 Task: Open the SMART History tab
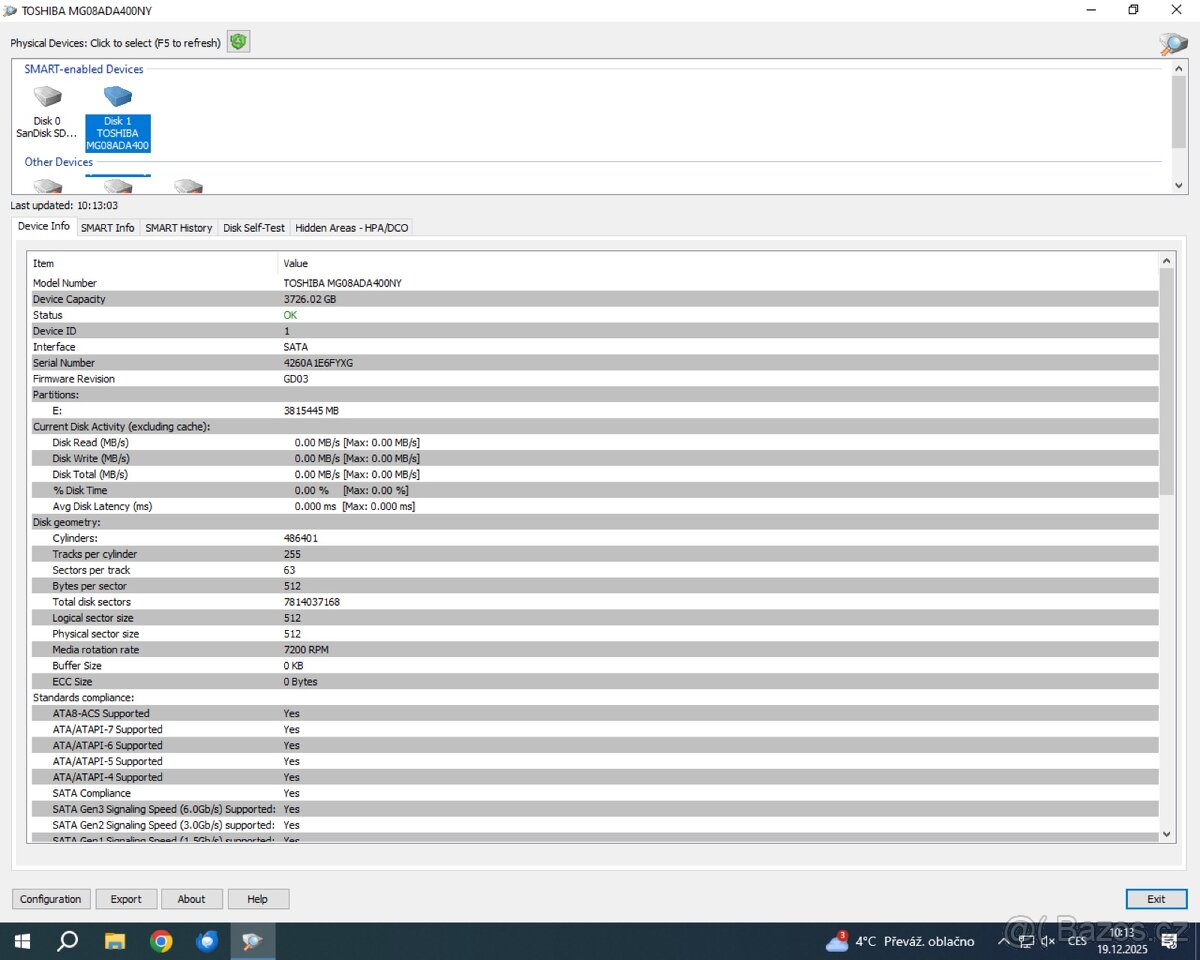[x=179, y=228]
